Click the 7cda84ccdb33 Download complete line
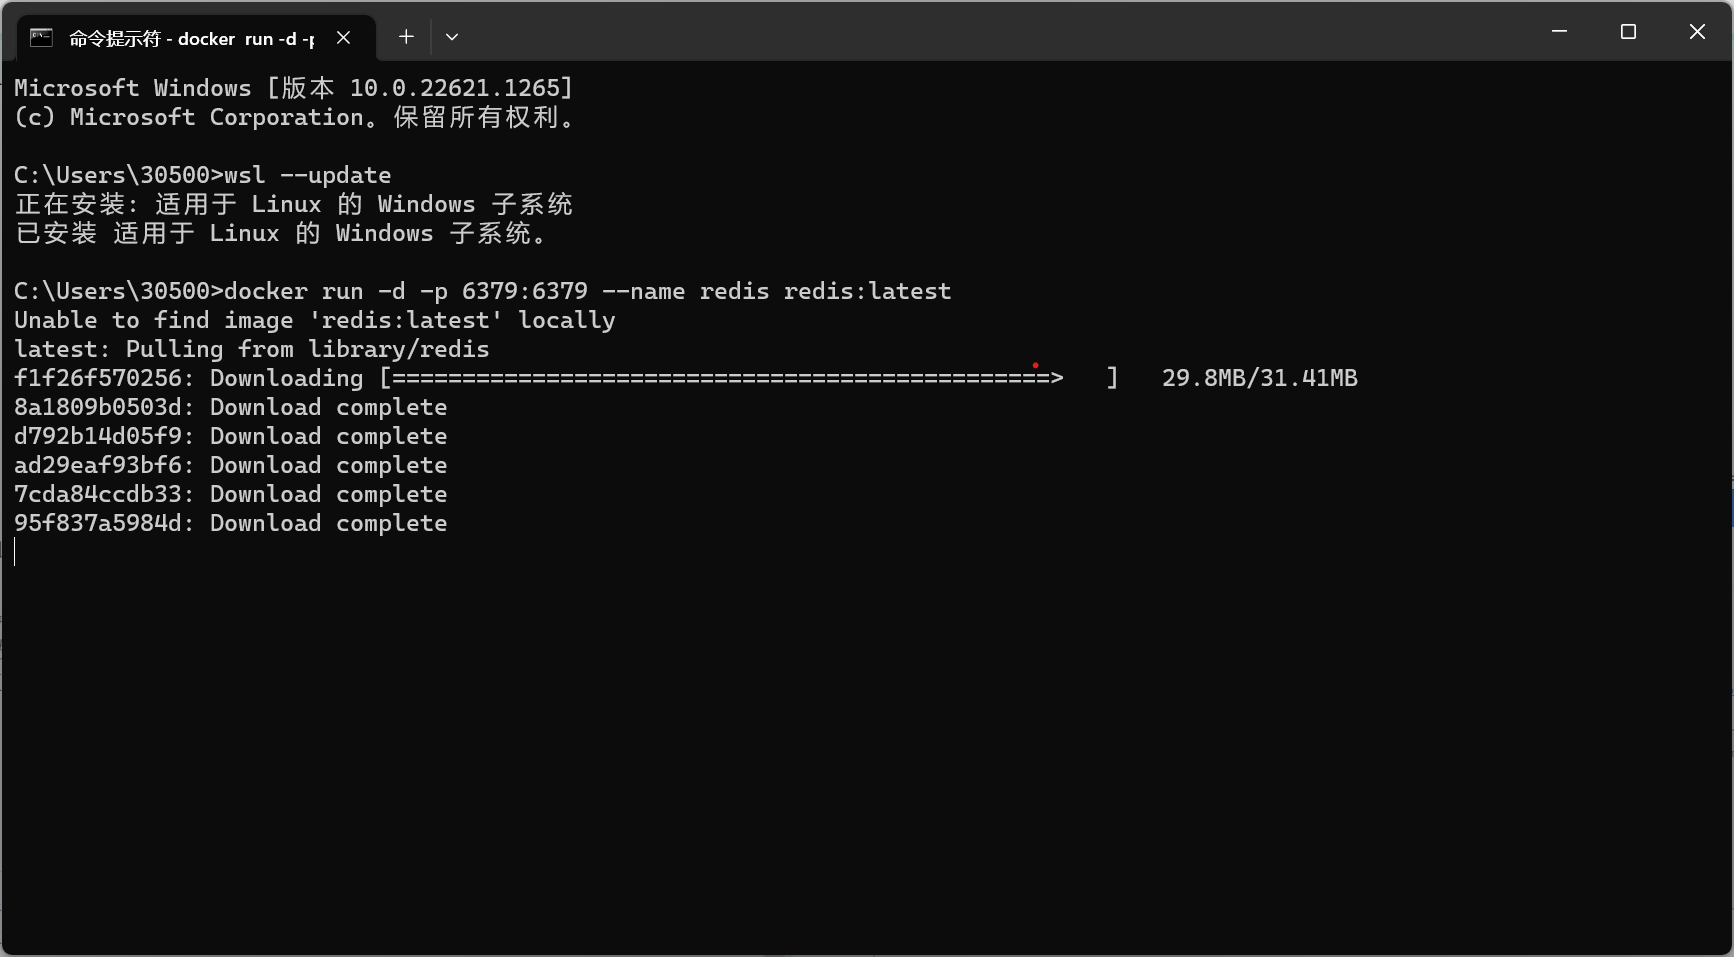The image size is (1734, 957). [231, 494]
